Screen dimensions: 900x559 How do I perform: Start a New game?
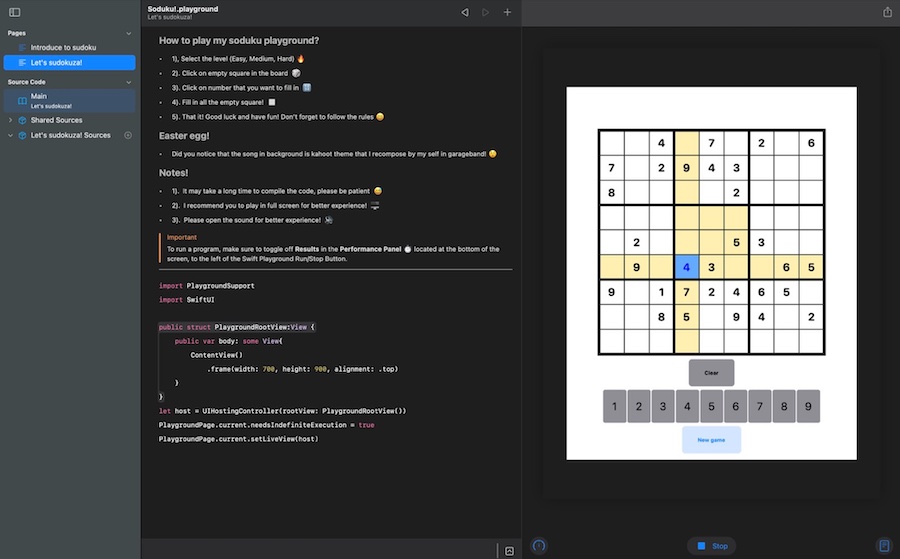[x=711, y=440]
